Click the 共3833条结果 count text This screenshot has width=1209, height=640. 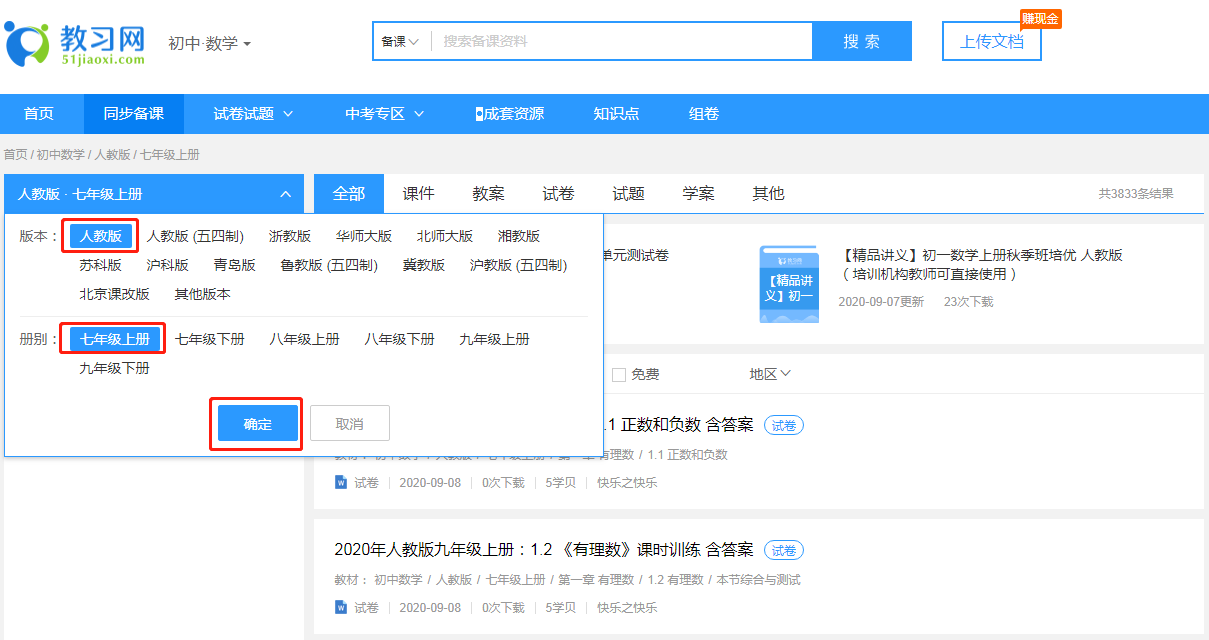point(1136,194)
